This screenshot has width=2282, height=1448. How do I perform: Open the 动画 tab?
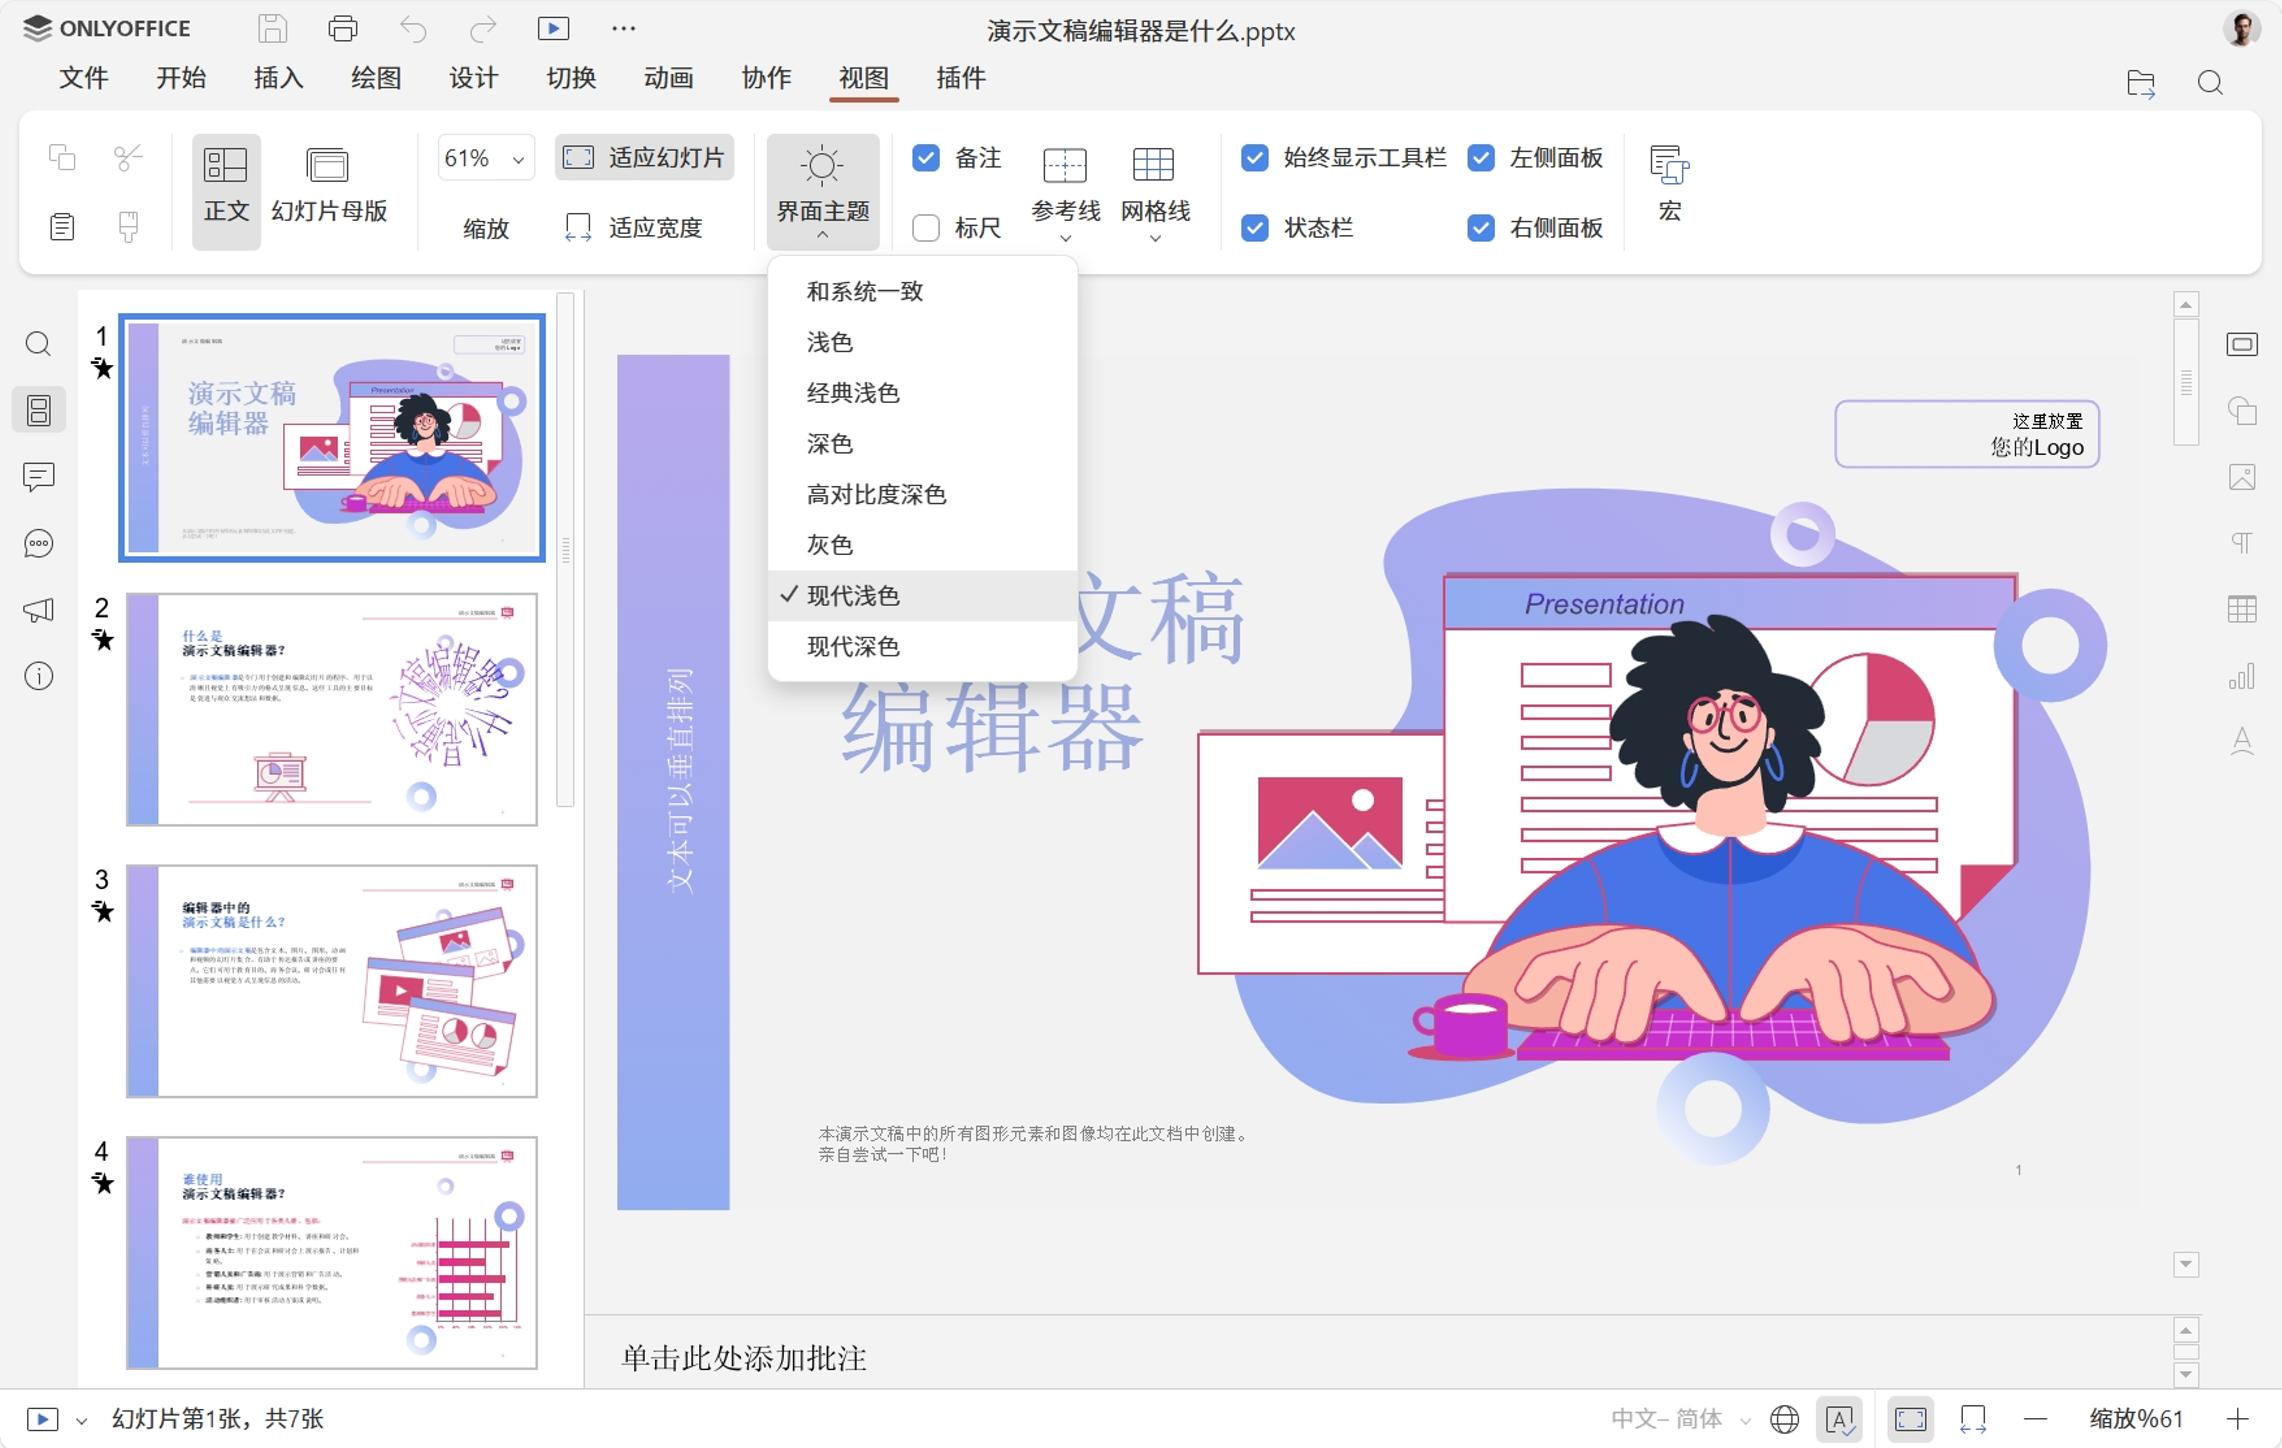(668, 78)
